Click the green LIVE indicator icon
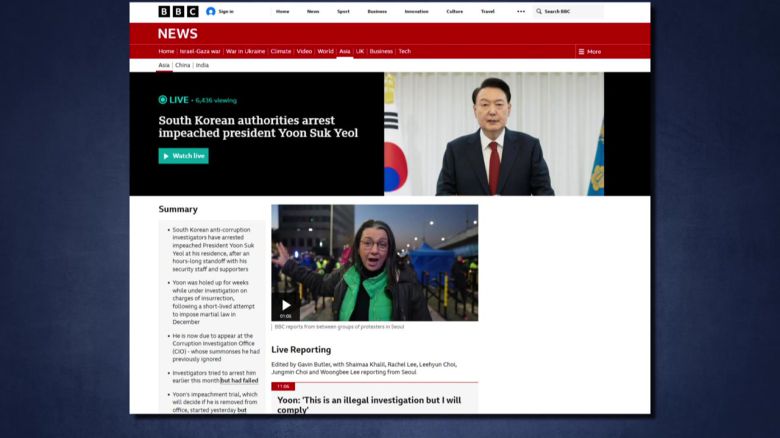Viewport: 780px width, 438px height. pos(163,100)
